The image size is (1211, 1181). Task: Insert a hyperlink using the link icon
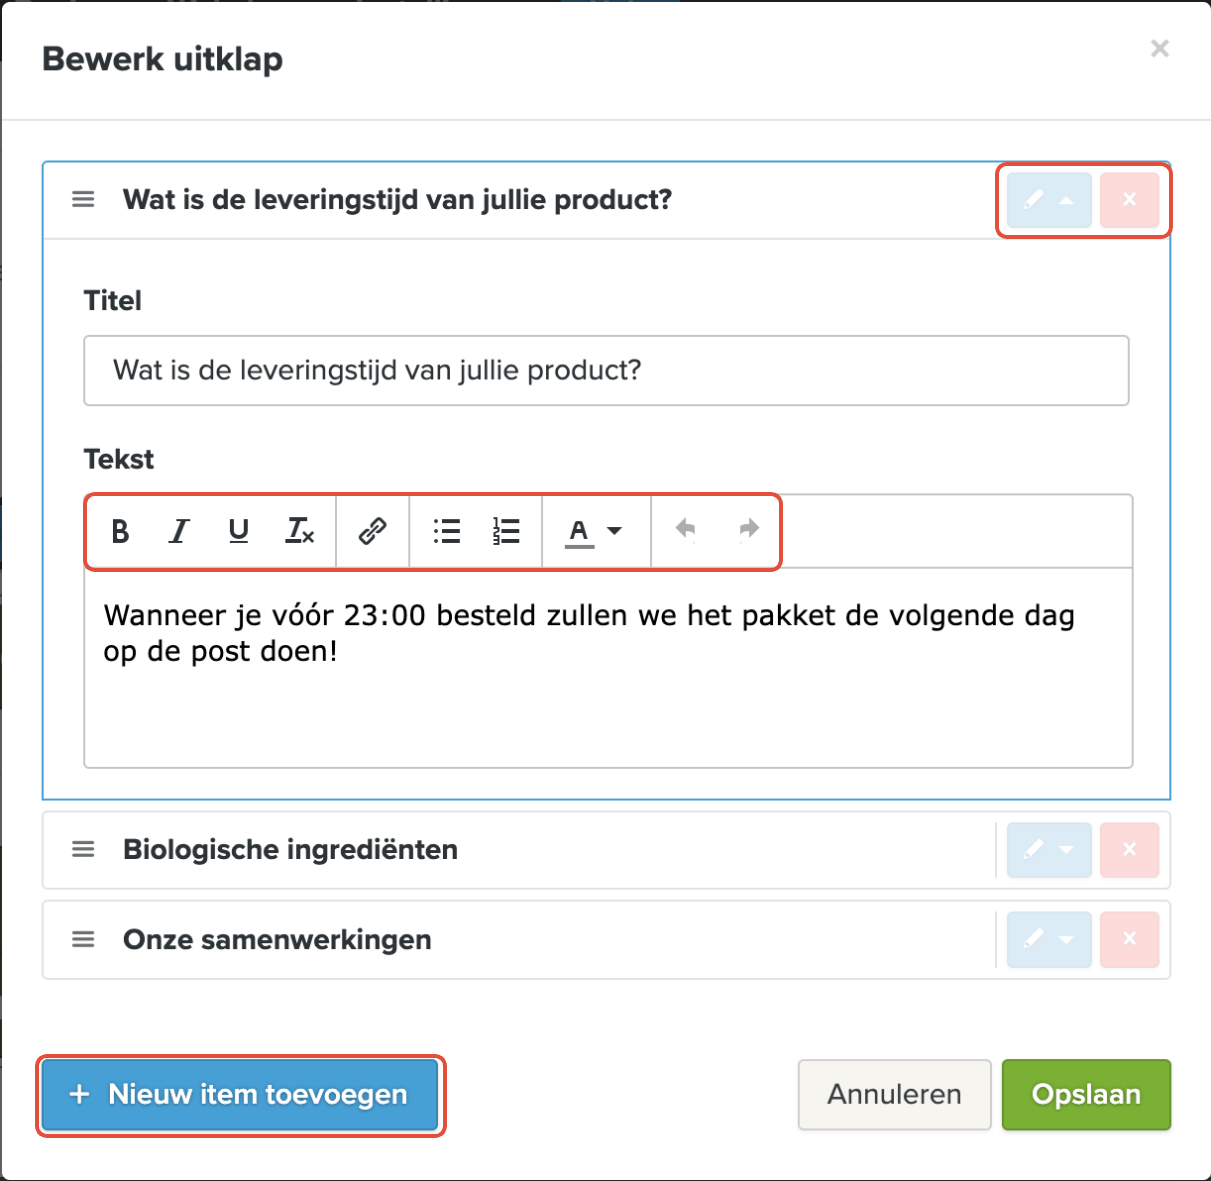click(x=372, y=531)
